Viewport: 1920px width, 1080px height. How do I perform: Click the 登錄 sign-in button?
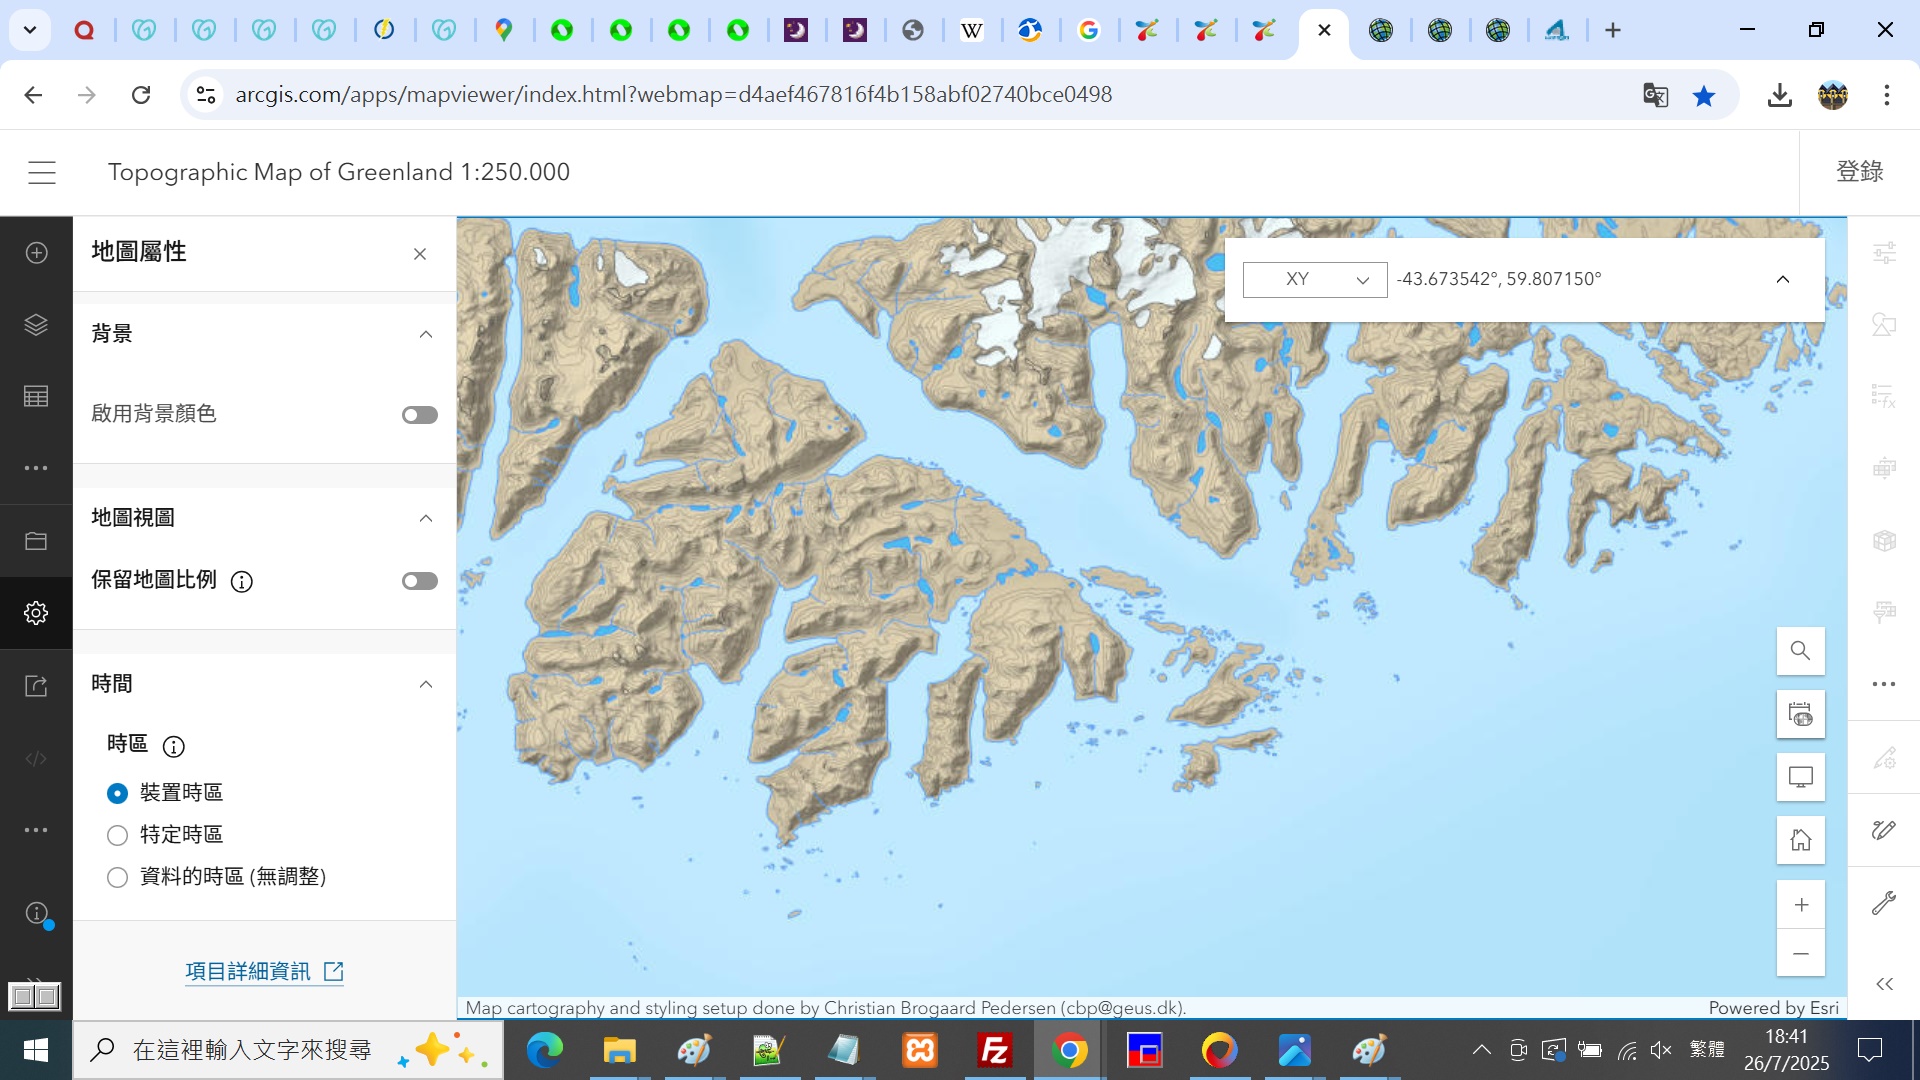pos(1859,172)
